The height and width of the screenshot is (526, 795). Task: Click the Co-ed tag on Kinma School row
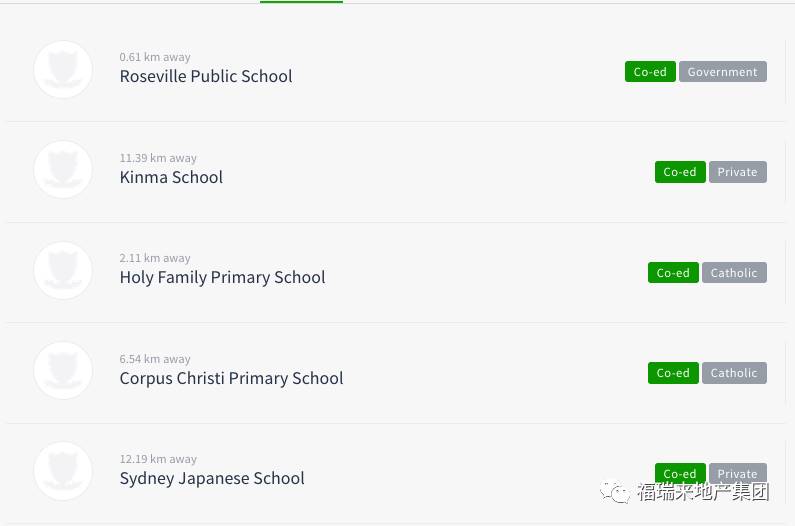pos(680,172)
